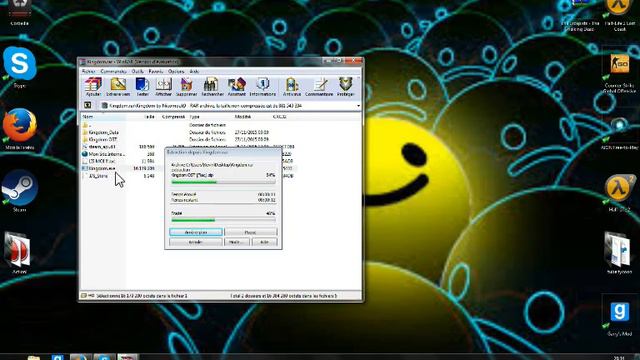Image resolution: width=640 pixels, height=360 pixels.
Task: Click the up-one-level button beside the address bar
Action: pos(87,105)
